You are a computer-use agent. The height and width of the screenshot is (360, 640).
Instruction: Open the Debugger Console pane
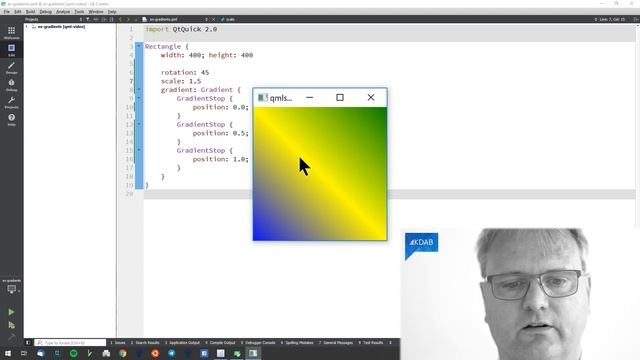click(258, 343)
